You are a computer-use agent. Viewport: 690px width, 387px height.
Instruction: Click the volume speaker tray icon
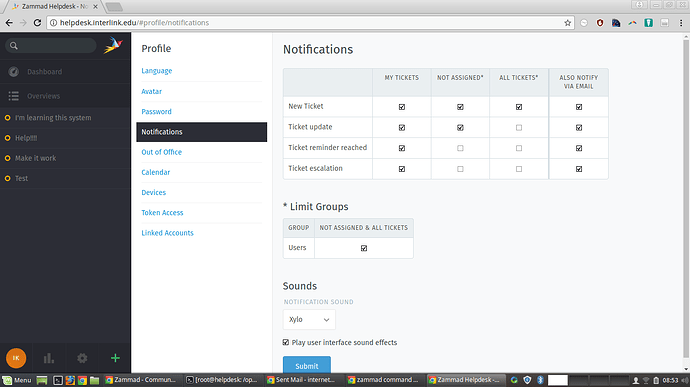point(685,380)
